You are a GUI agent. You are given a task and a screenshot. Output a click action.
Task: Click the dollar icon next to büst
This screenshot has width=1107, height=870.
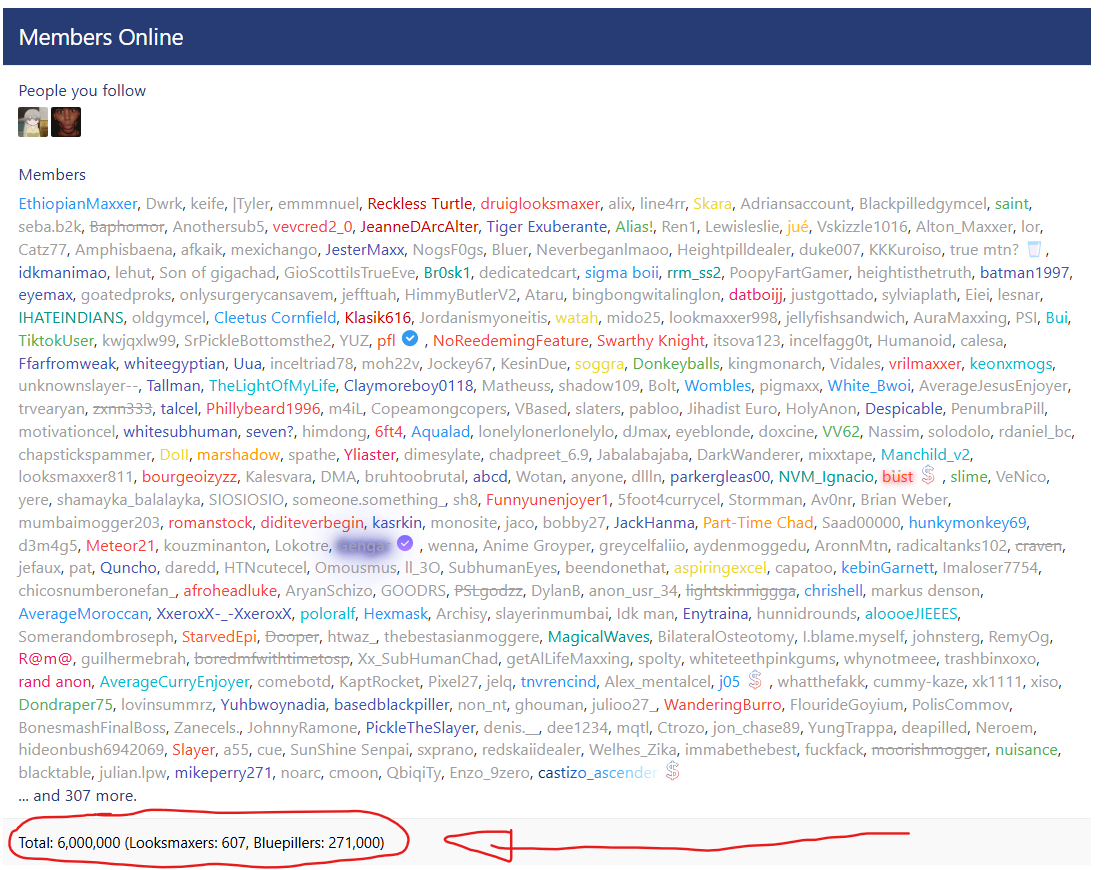[x=928, y=476]
